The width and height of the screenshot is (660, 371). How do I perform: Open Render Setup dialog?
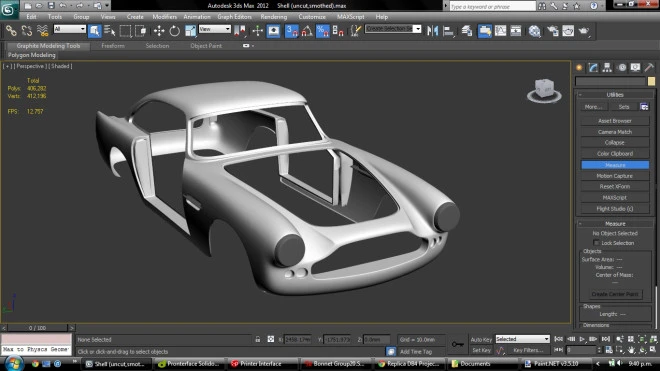553,31
